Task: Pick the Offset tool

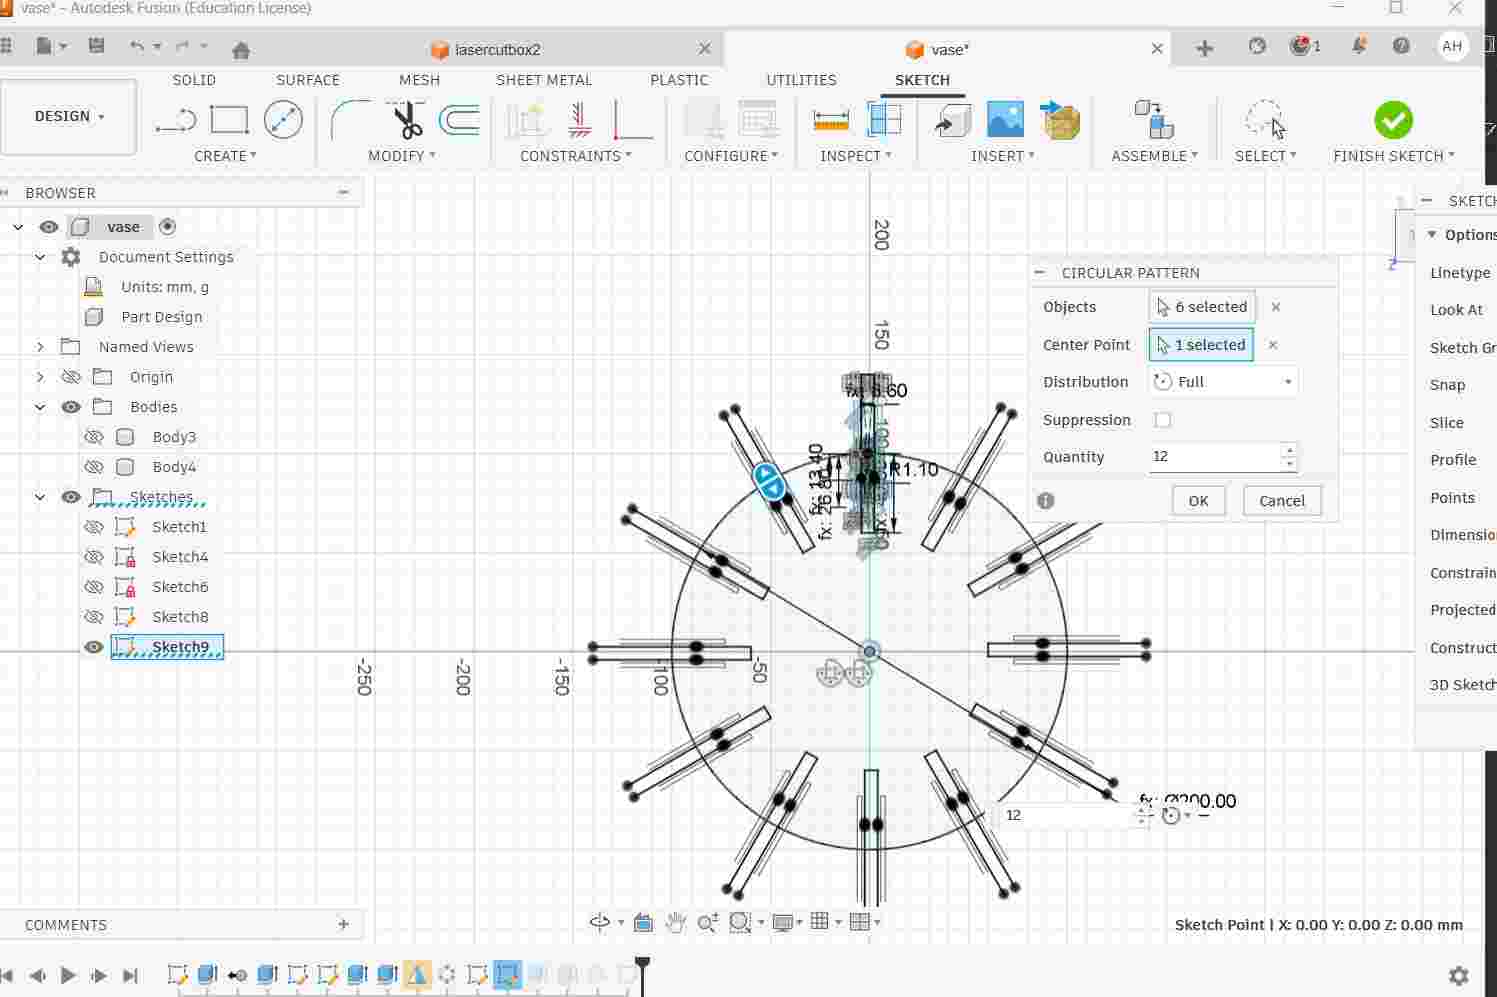Action: [460, 121]
